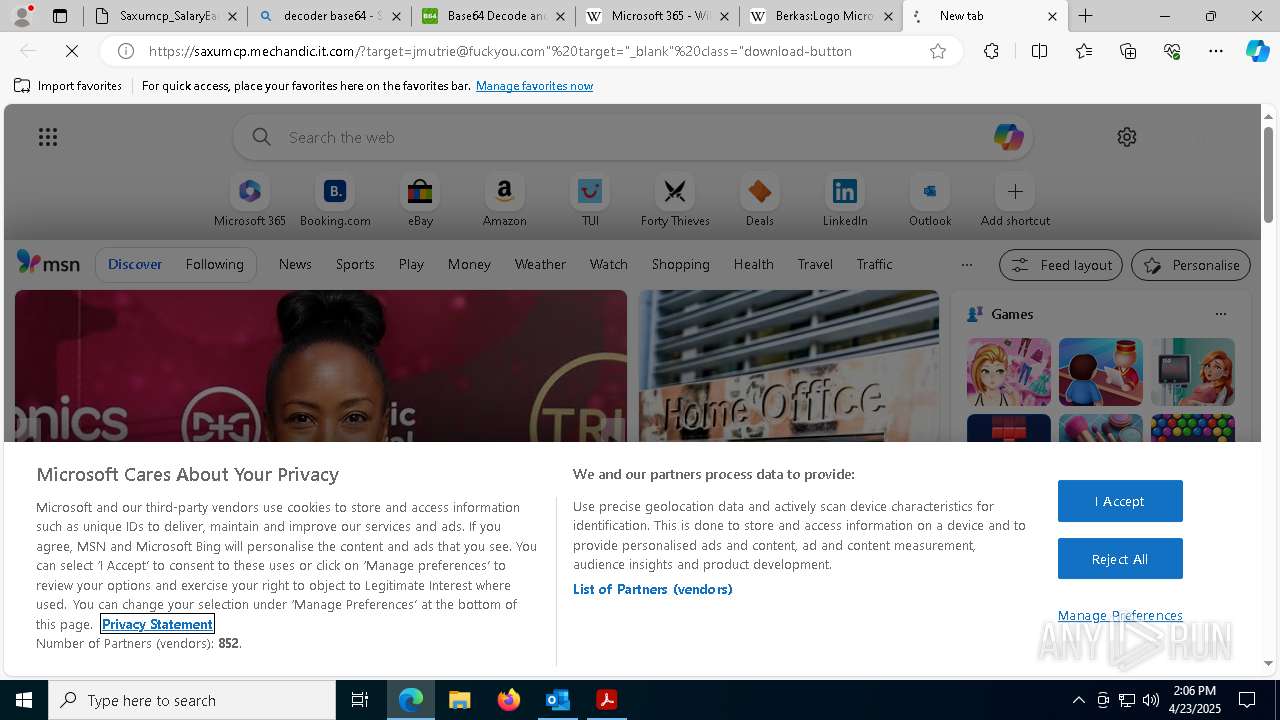Toggle Split screen icon in toolbar
Screen dimensions: 1280x720
[1039, 51]
